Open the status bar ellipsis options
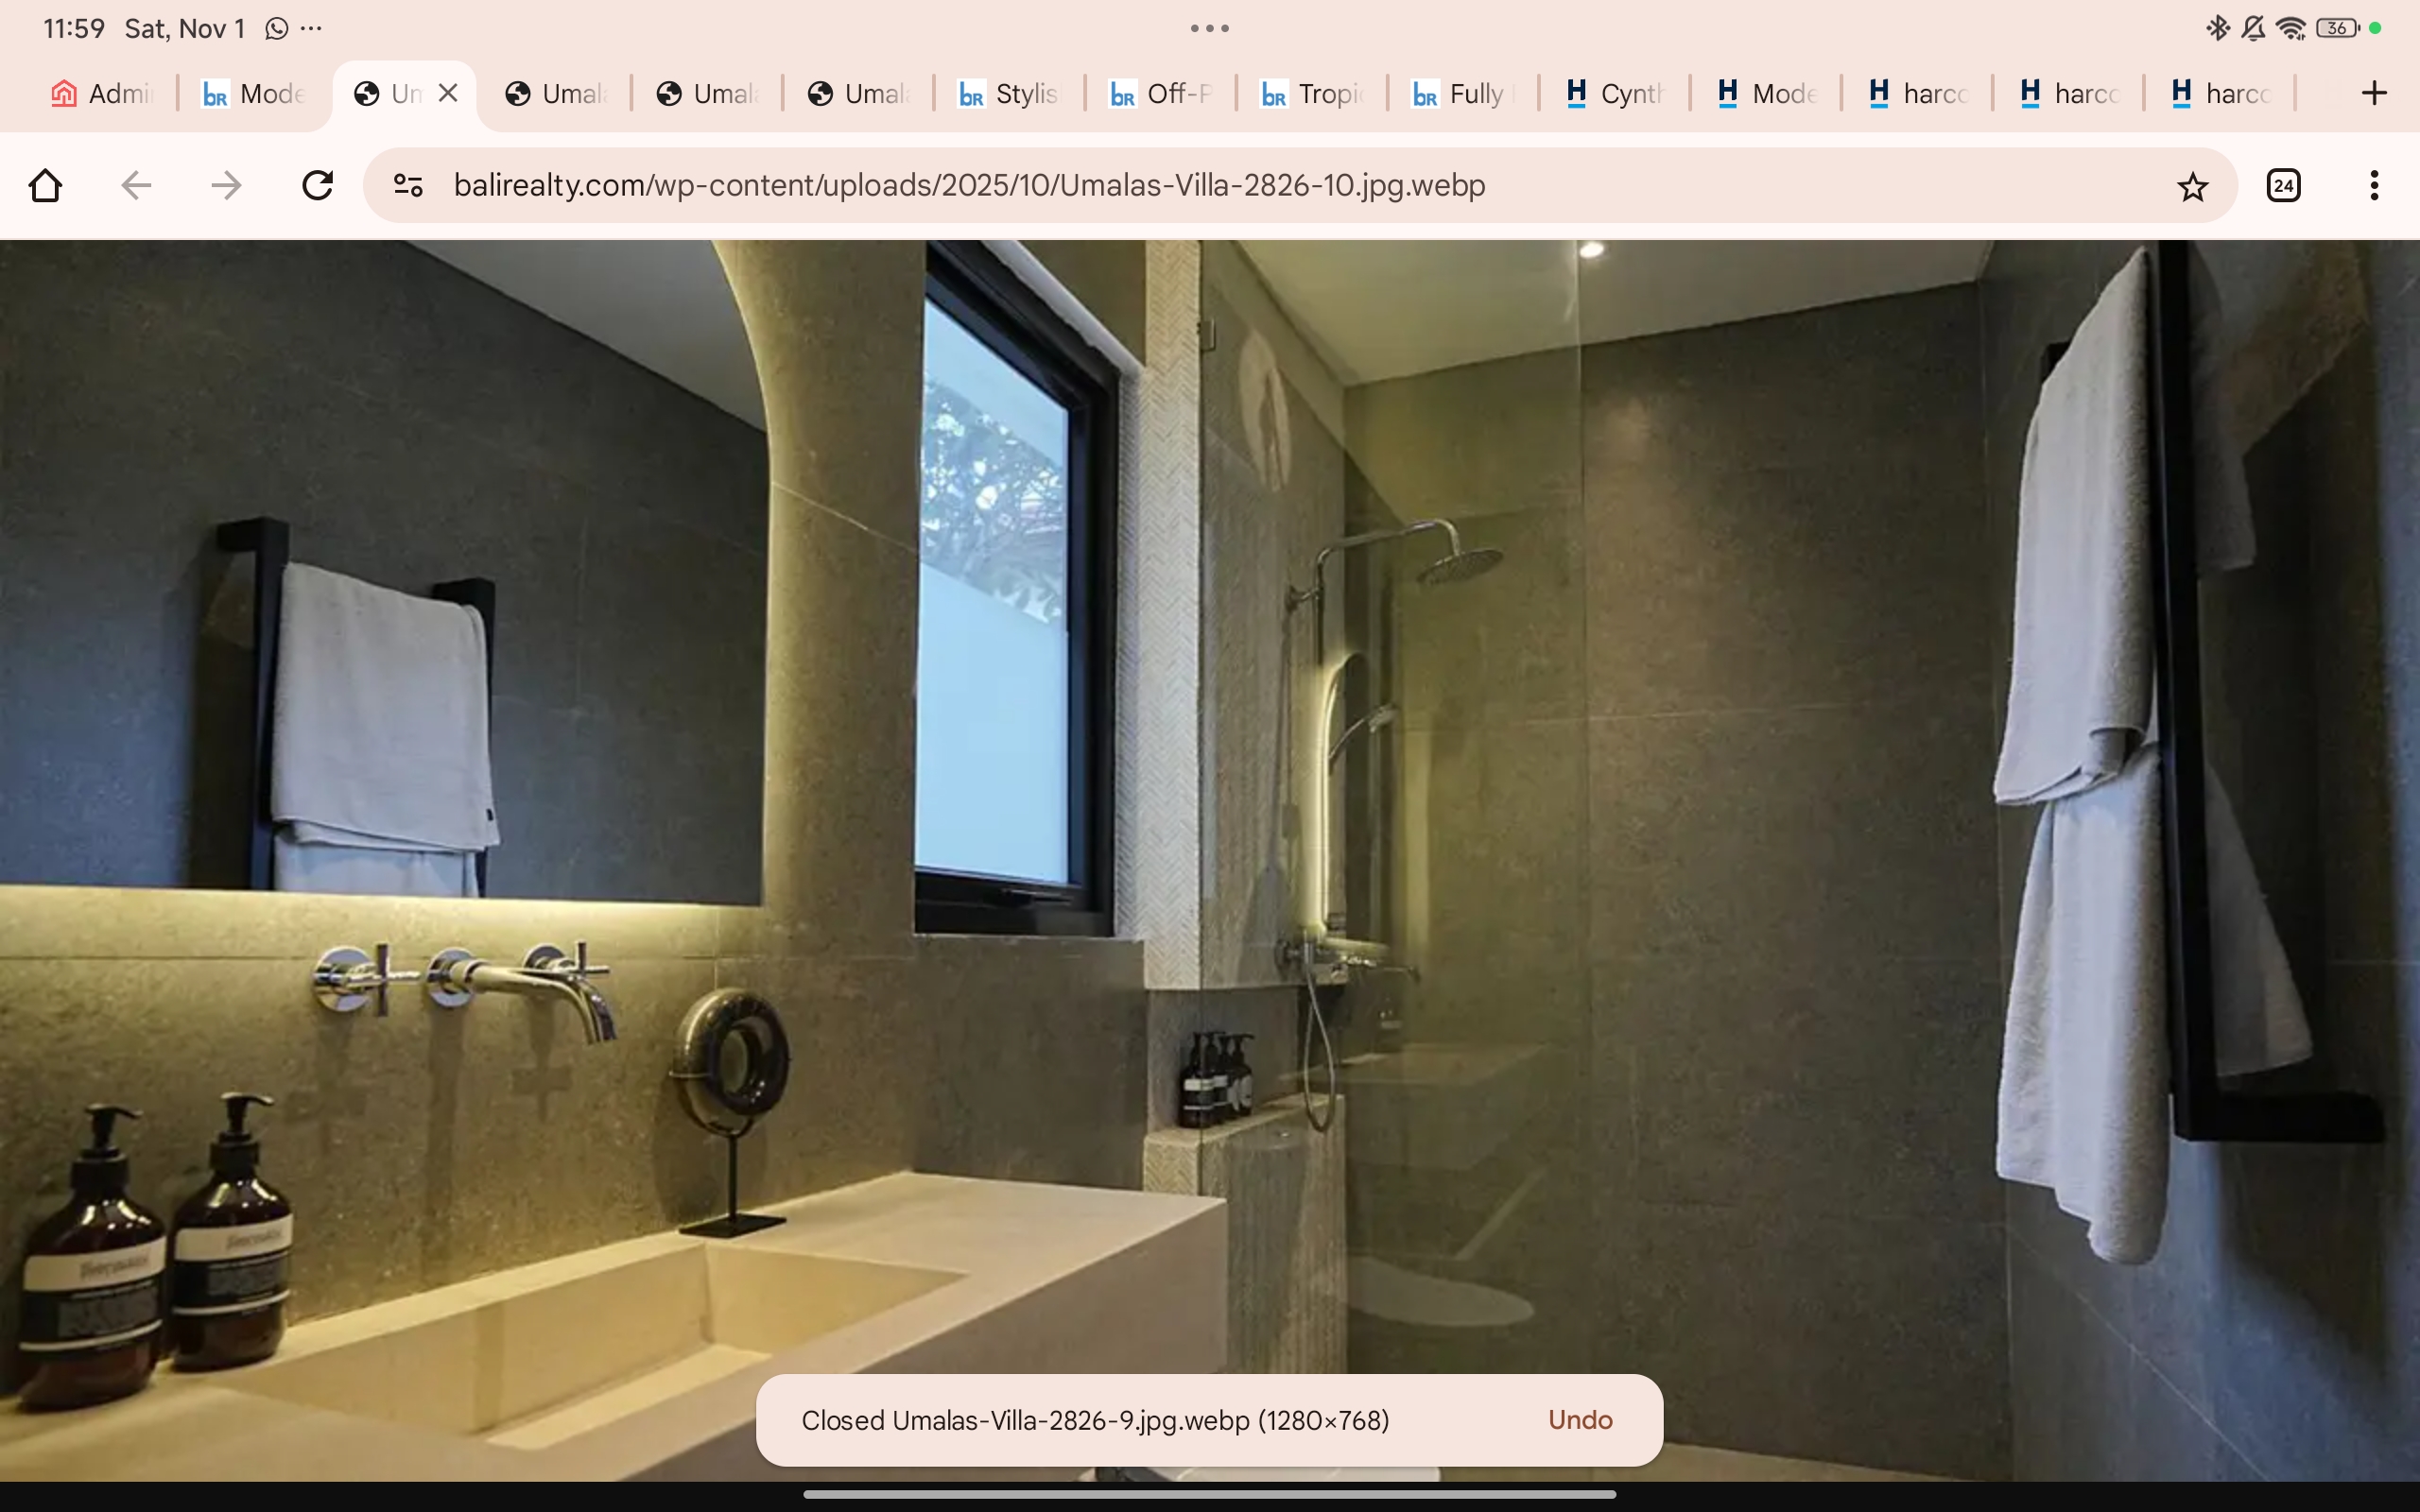 pyautogui.click(x=313, y=28)
